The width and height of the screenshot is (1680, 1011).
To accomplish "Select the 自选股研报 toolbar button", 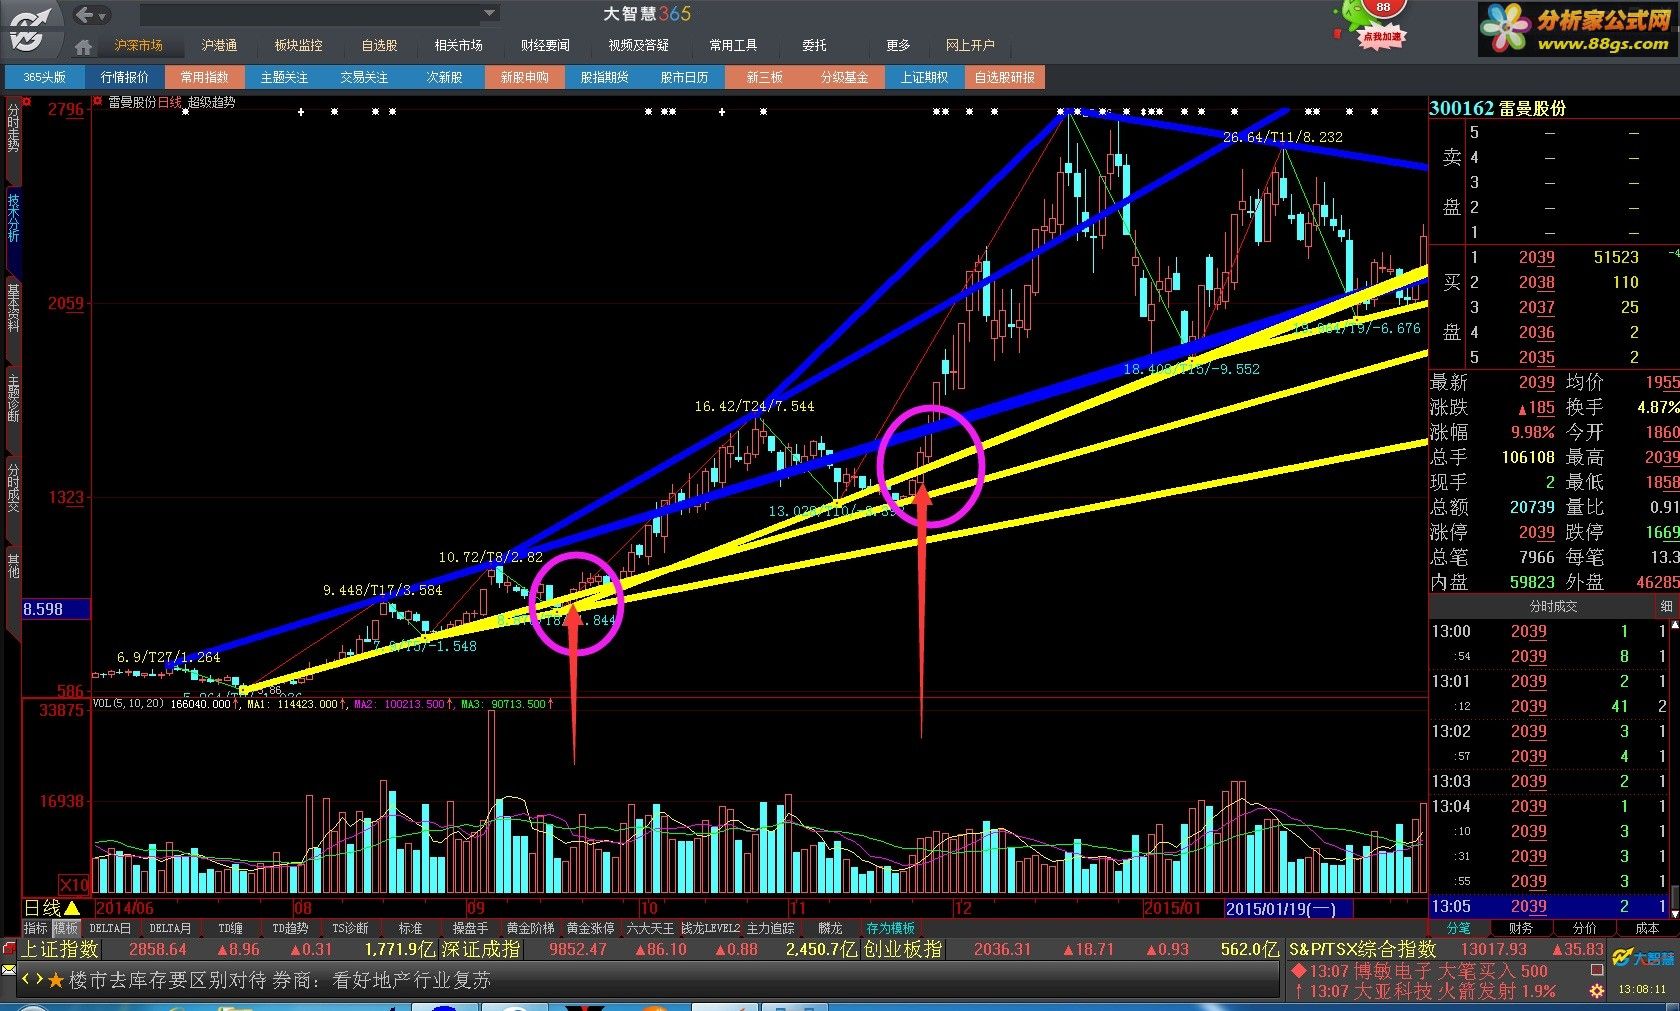I will 1004,77.
